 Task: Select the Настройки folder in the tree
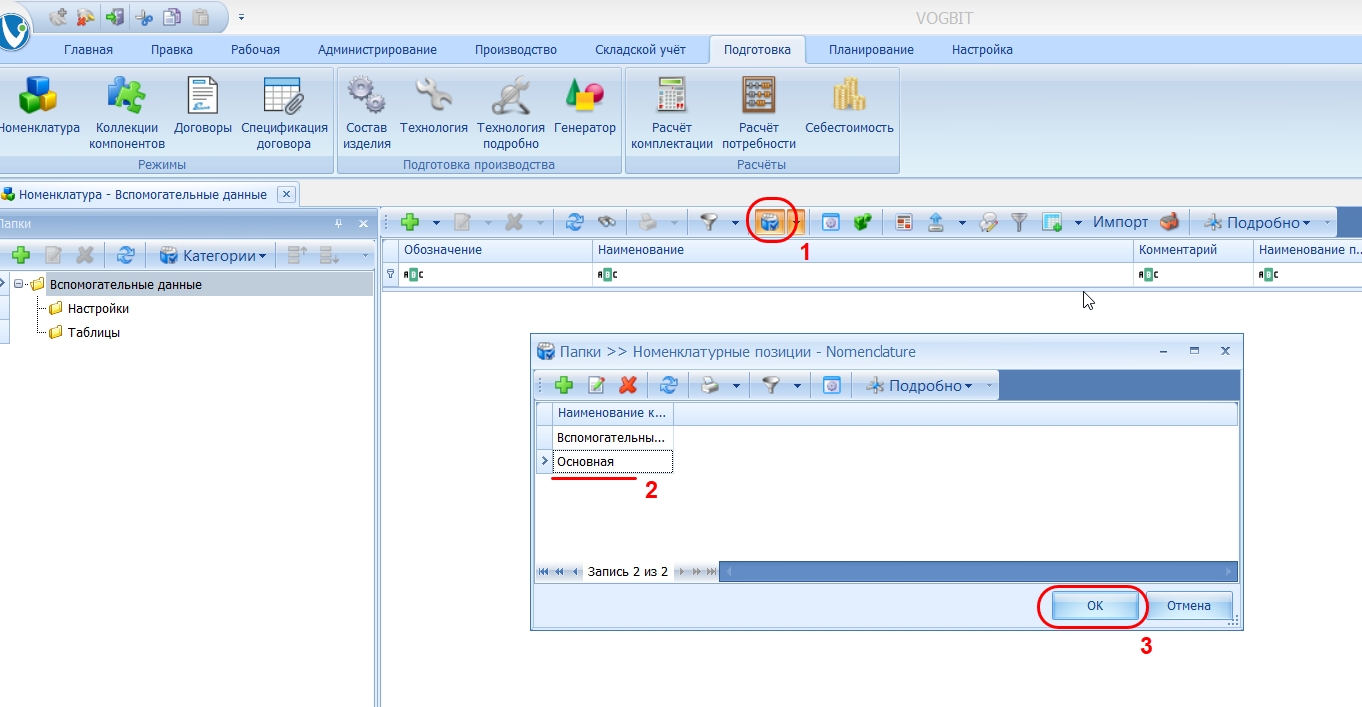coord(98,308)
